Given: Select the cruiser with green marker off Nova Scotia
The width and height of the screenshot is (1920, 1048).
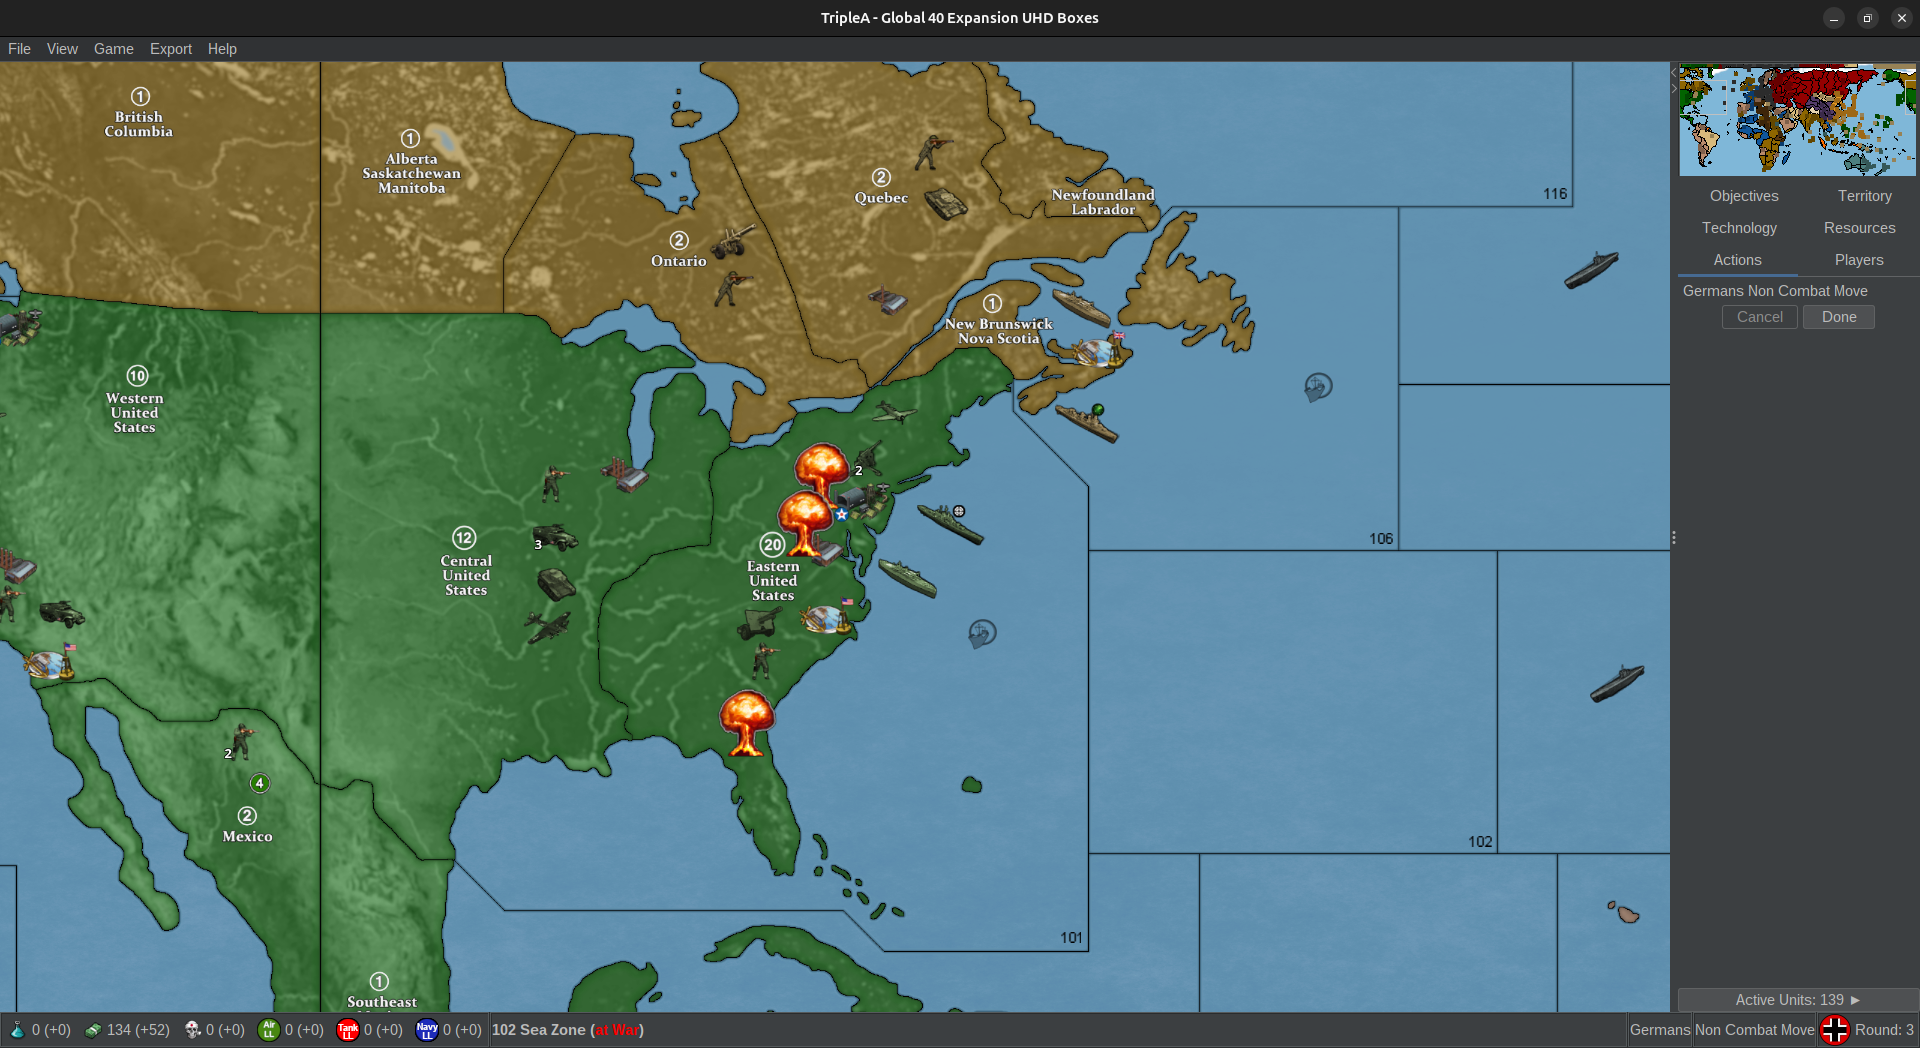Looking at the screenshot, I should coord(1087,423).
